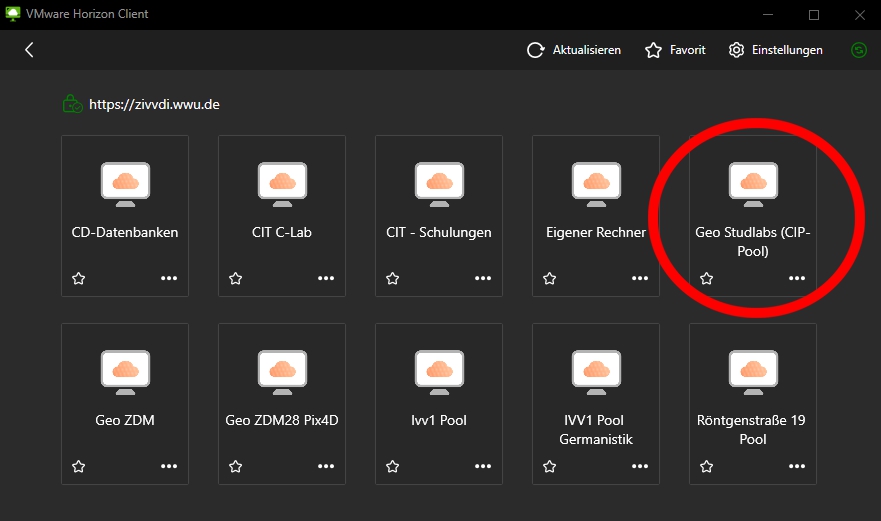Click the server URL https://zivvdi.wwu.de

[x=155, y=105]
